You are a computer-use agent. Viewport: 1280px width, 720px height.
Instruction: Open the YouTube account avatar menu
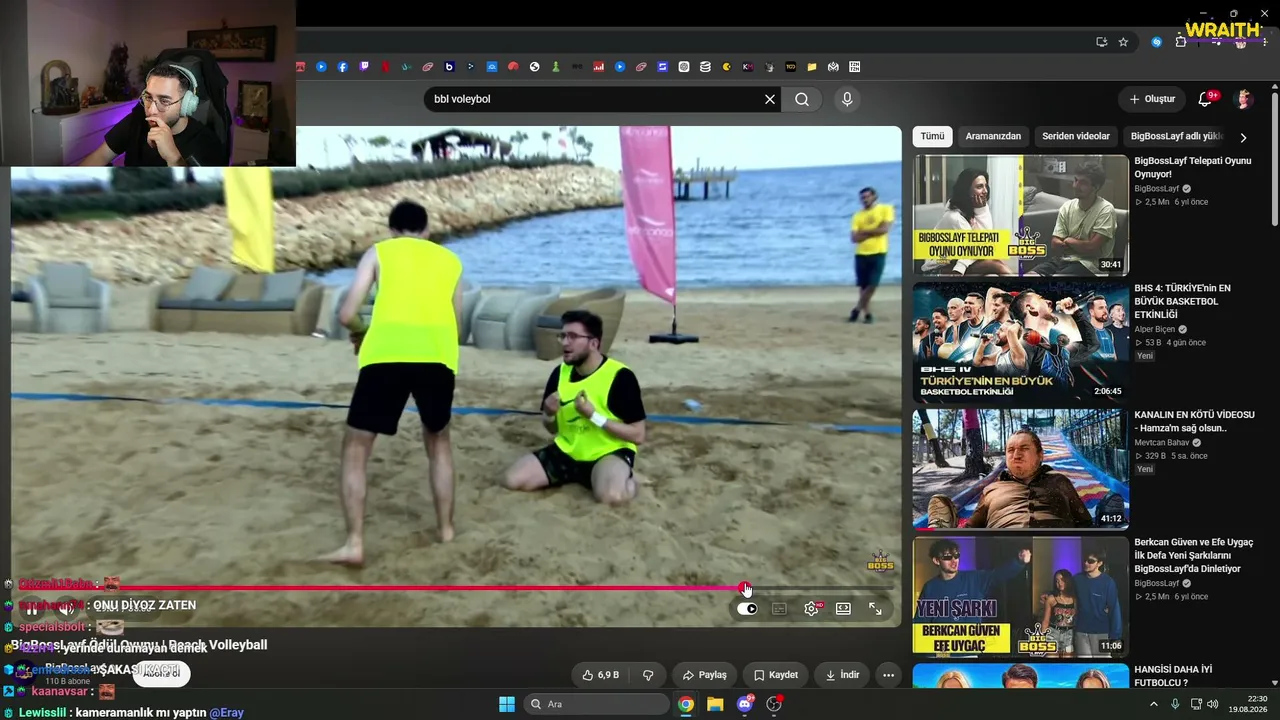click(1244, 99)
